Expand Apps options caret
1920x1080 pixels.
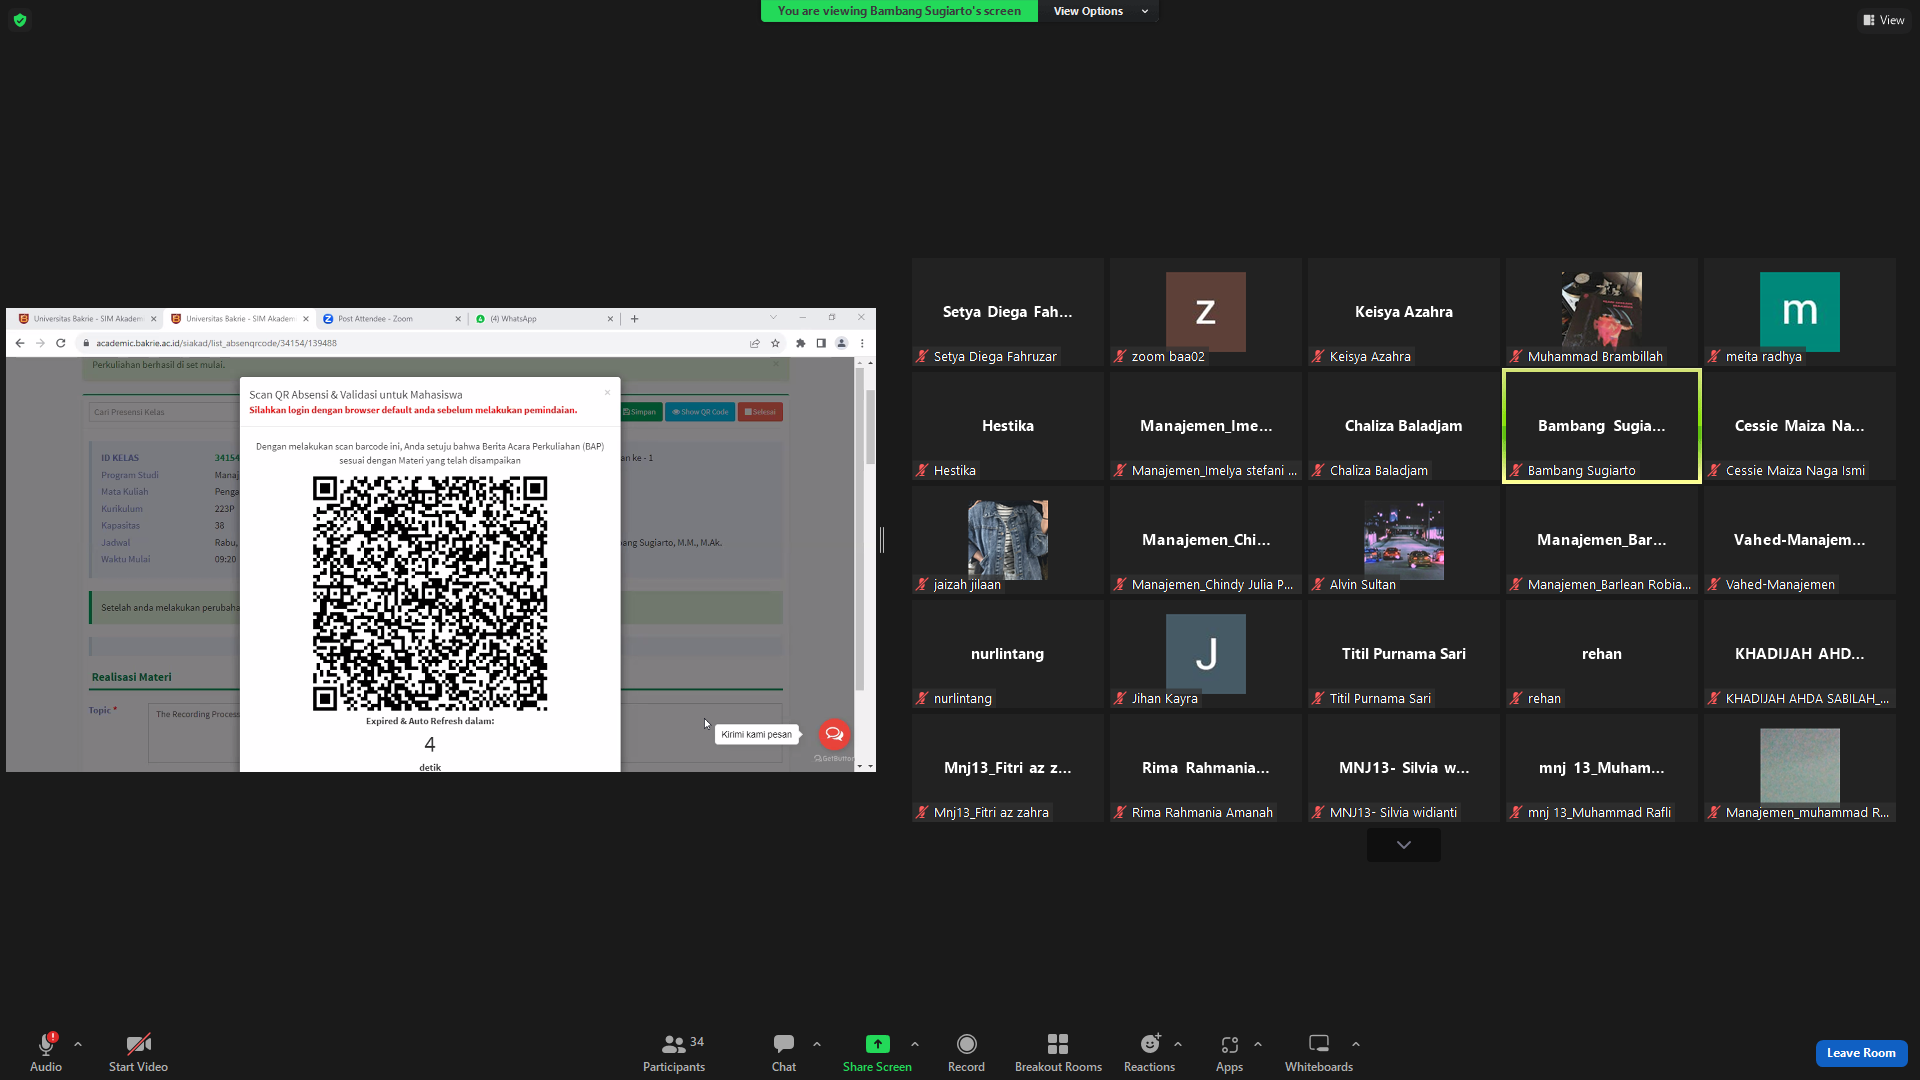pyautogui.click(x=1258, y=1044)
